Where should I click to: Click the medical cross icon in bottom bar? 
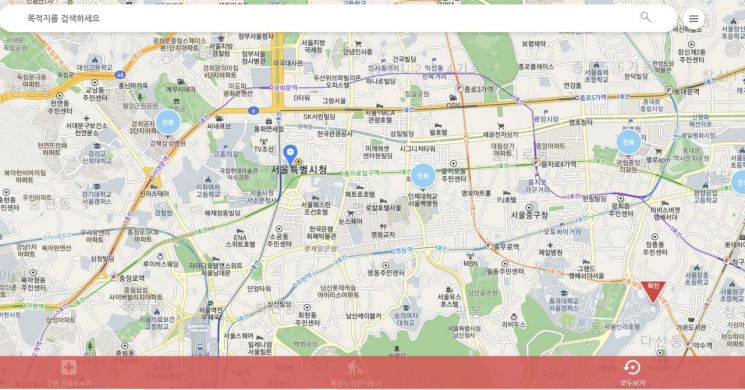click(x=69, y=367)
